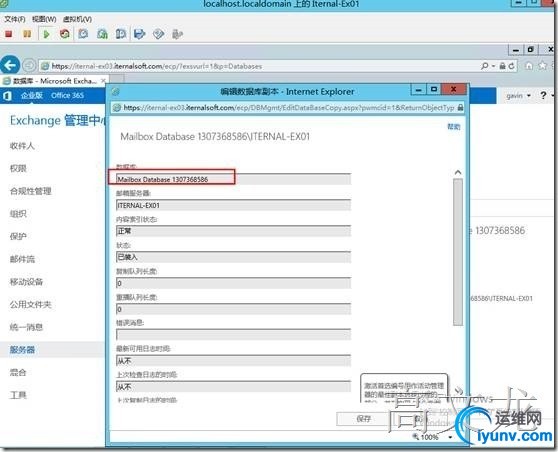Click the favorites star icon

(542, 66)
